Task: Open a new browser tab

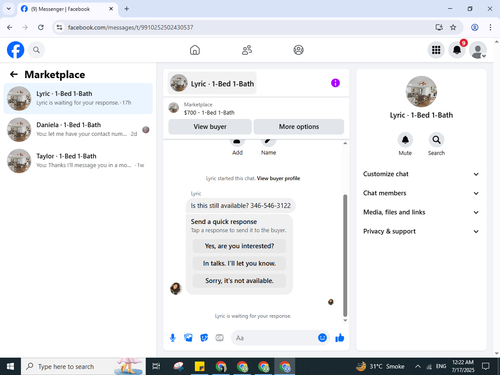Action: click(x=127, y=9)
